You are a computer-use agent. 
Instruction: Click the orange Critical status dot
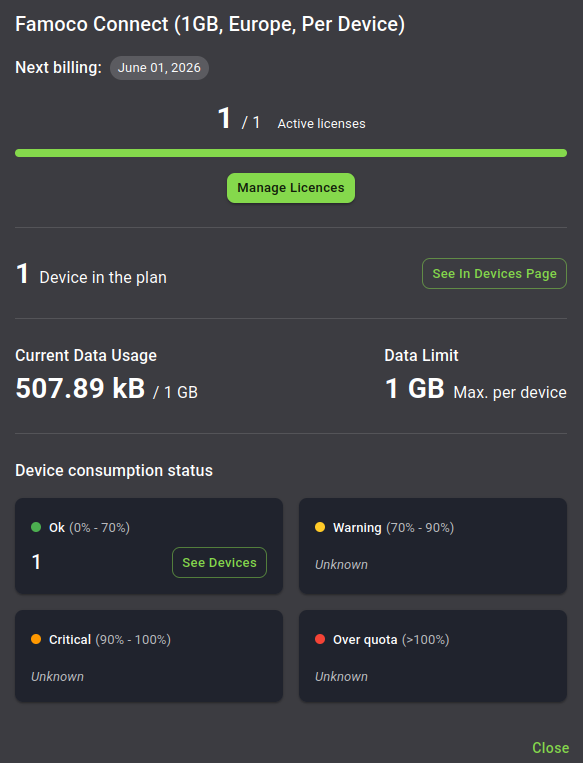36,639
